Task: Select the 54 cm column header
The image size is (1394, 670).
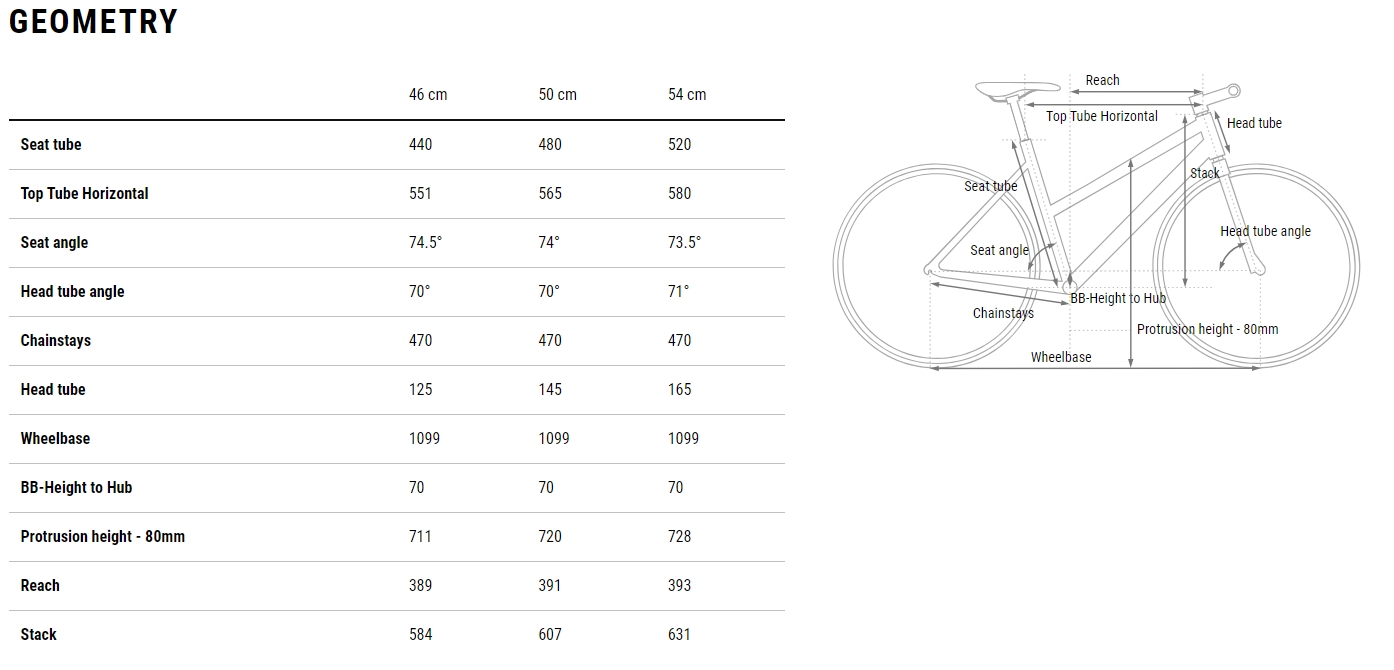Action: tap(687, 94)
